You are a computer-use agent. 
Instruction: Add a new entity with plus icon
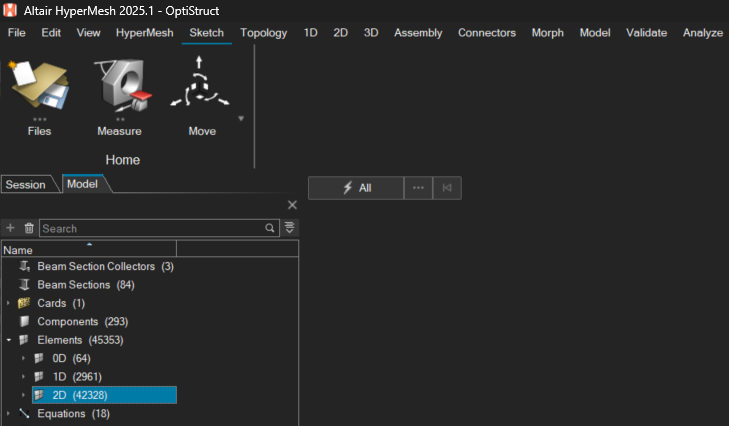[10, 228]
